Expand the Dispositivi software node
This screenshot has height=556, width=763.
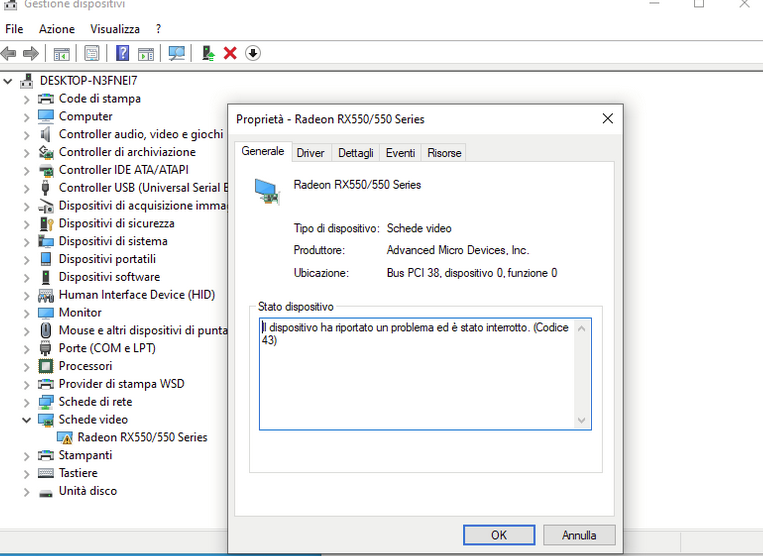[26, 278]
